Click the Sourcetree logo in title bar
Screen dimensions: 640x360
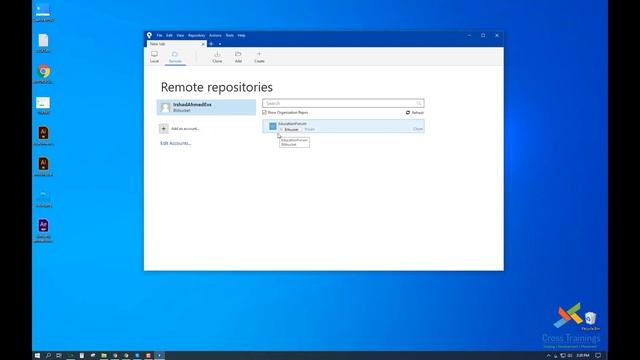point(149,36)
